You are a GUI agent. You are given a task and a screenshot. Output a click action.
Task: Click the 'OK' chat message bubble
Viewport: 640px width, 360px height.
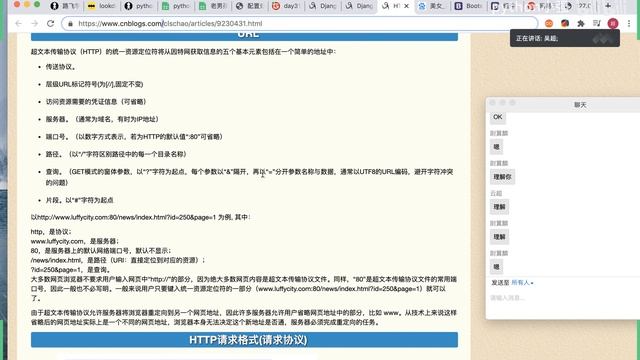(x=498, y=117)
